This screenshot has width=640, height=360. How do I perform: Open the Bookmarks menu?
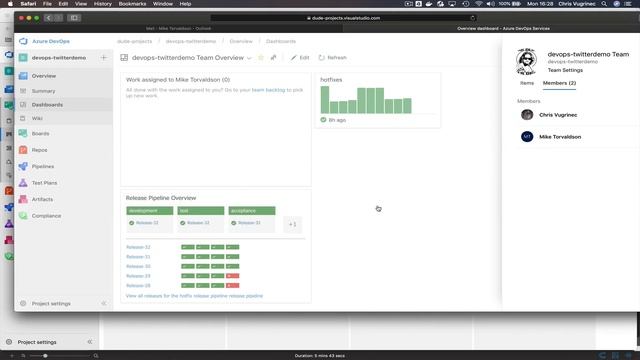132,4
